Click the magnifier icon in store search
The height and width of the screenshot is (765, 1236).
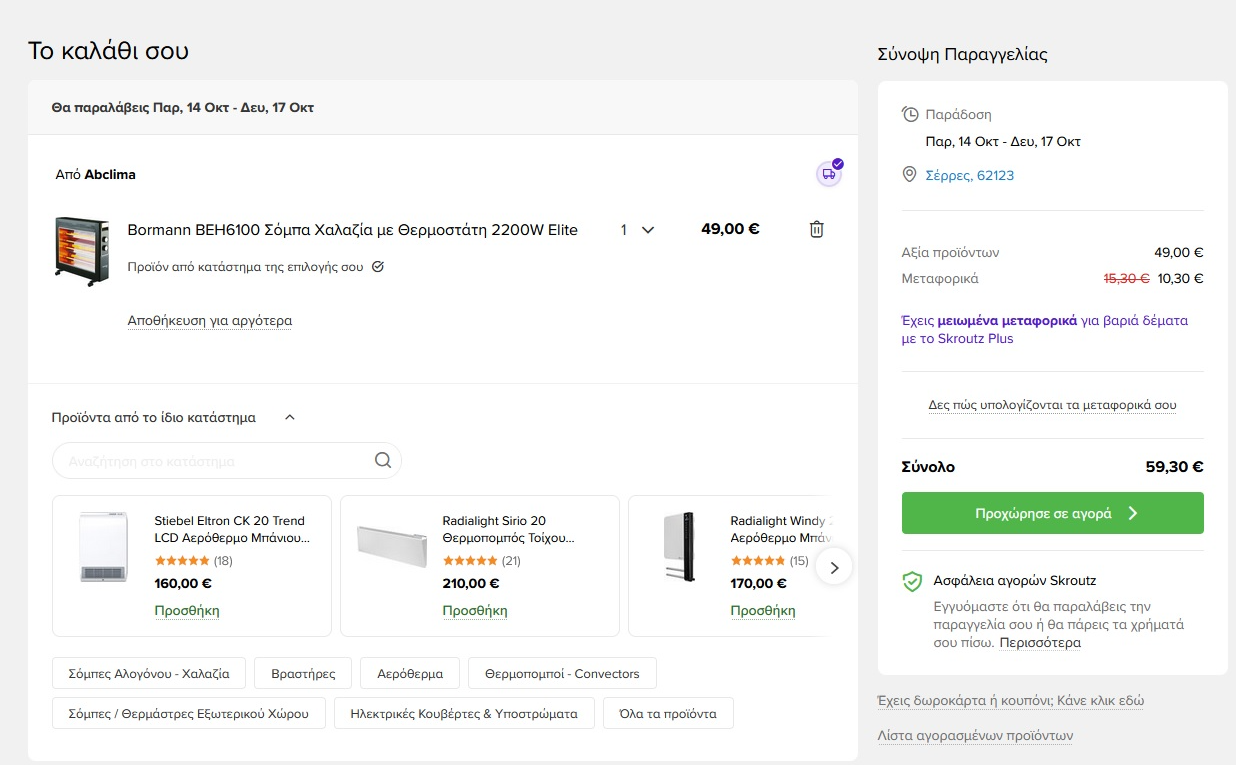click(x=383, y=461)
